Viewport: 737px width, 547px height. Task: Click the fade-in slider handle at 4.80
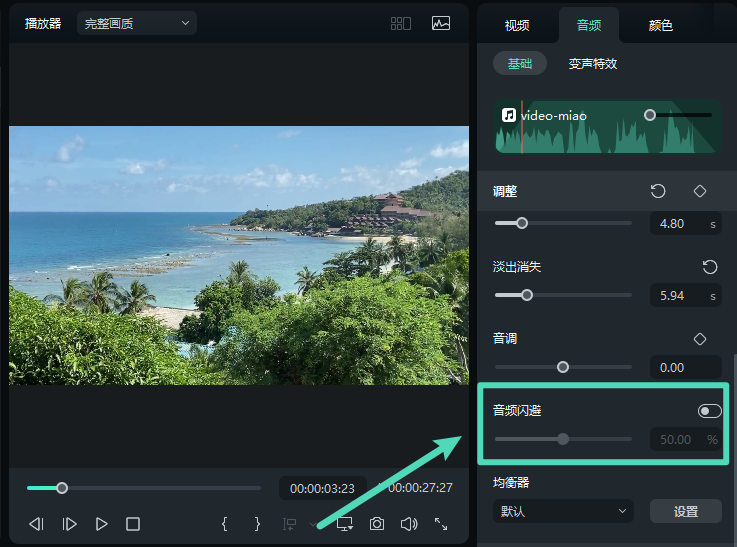522,223
